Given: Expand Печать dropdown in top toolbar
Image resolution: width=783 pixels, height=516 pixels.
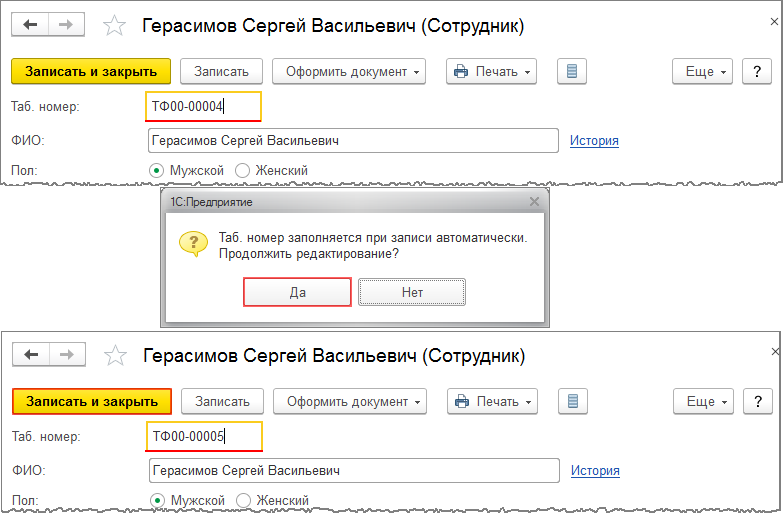Looking at the screenshot, I should pos(491,71).
